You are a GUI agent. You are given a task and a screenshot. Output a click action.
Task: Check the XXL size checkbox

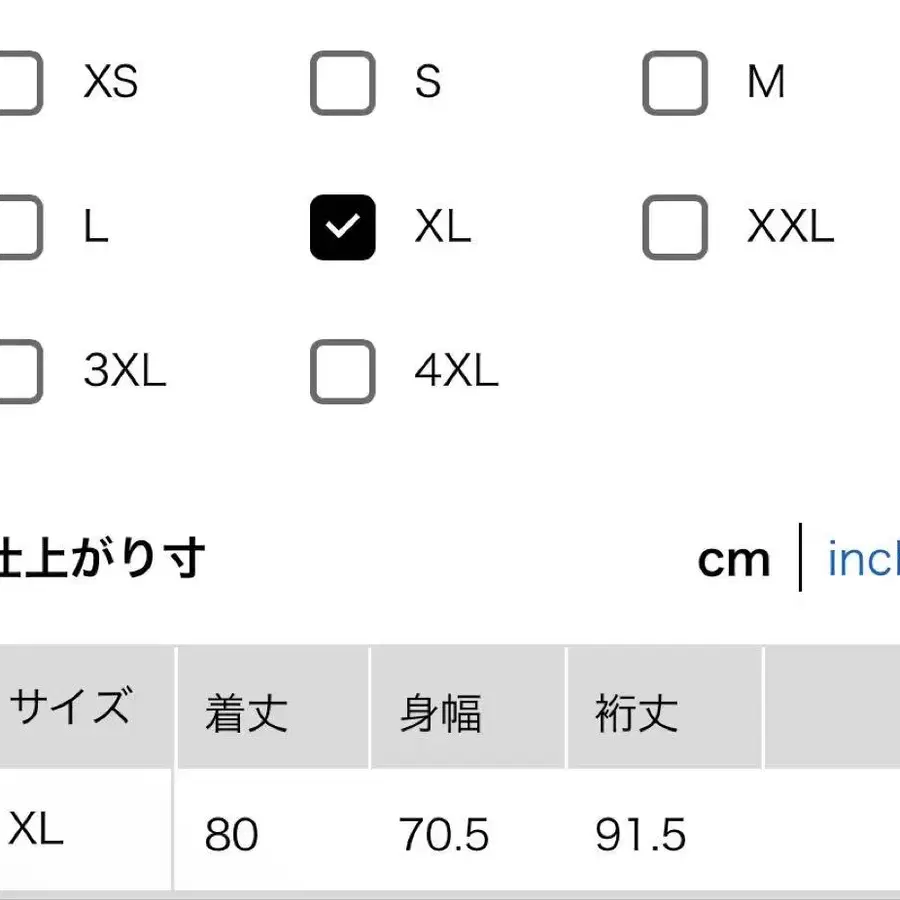(674, 228)
